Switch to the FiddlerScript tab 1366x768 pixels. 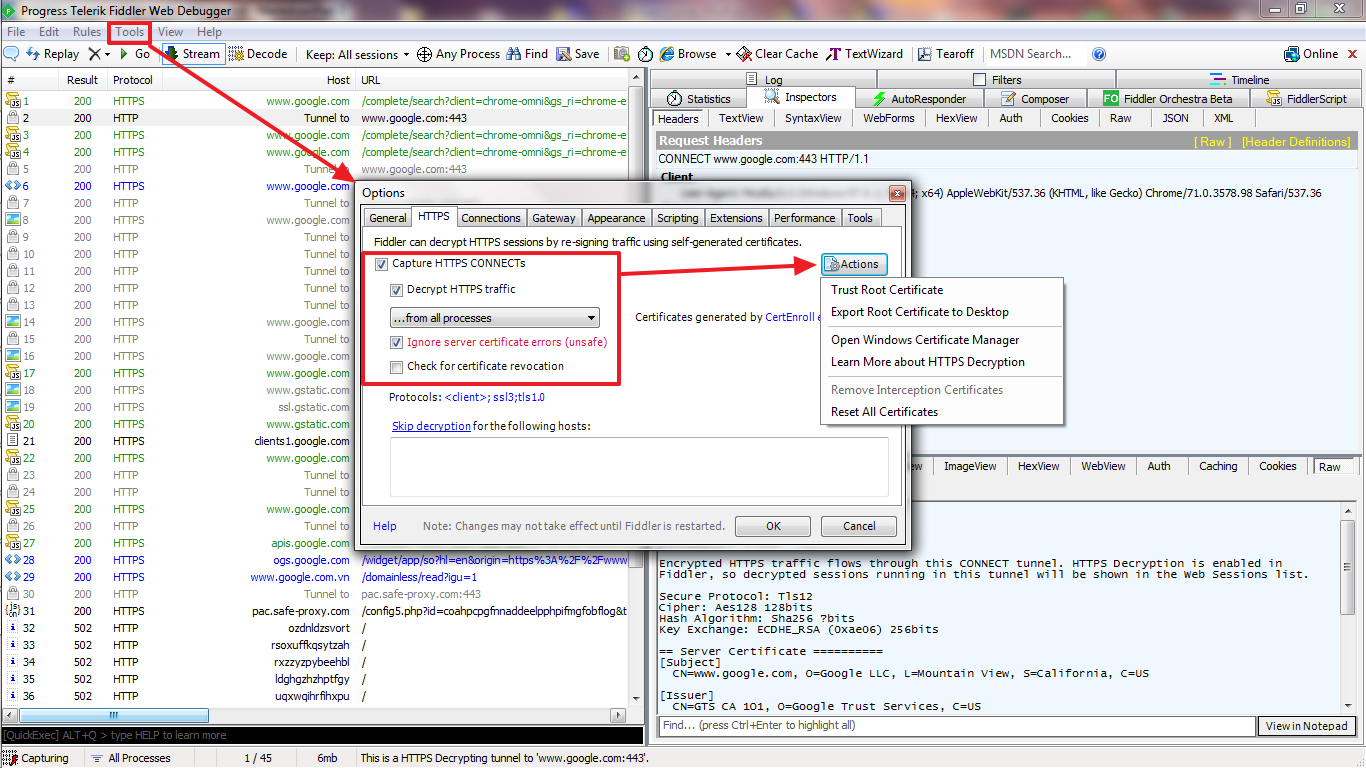[1306, 99]
